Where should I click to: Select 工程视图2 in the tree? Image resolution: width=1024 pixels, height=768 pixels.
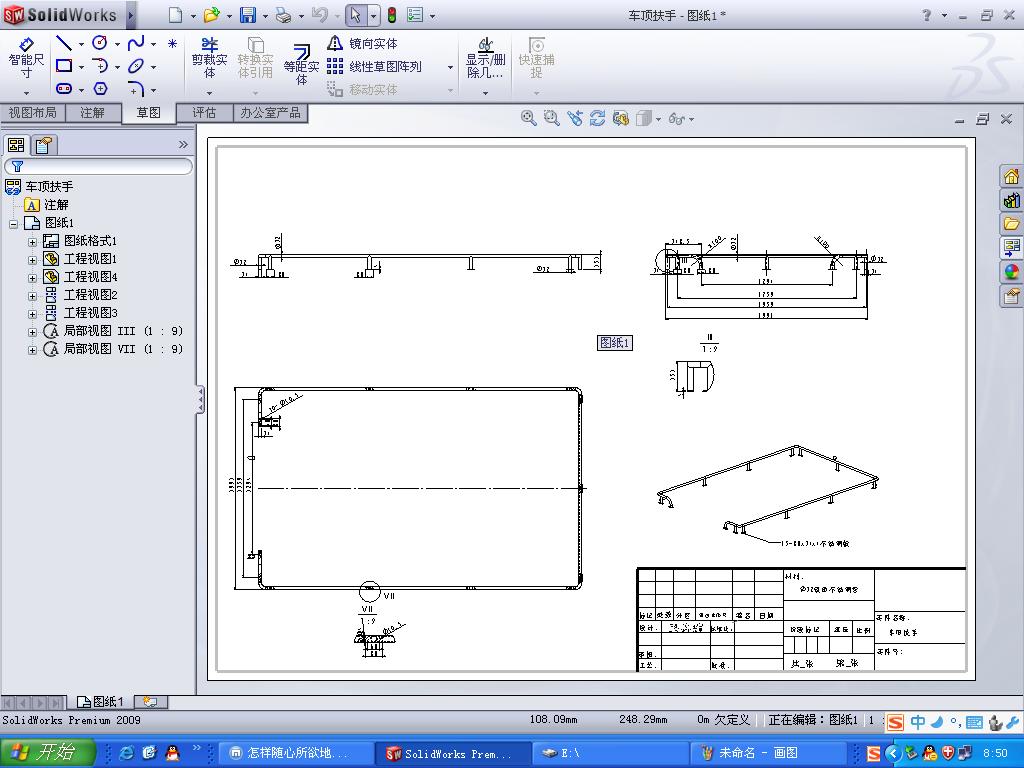[81, 295]
